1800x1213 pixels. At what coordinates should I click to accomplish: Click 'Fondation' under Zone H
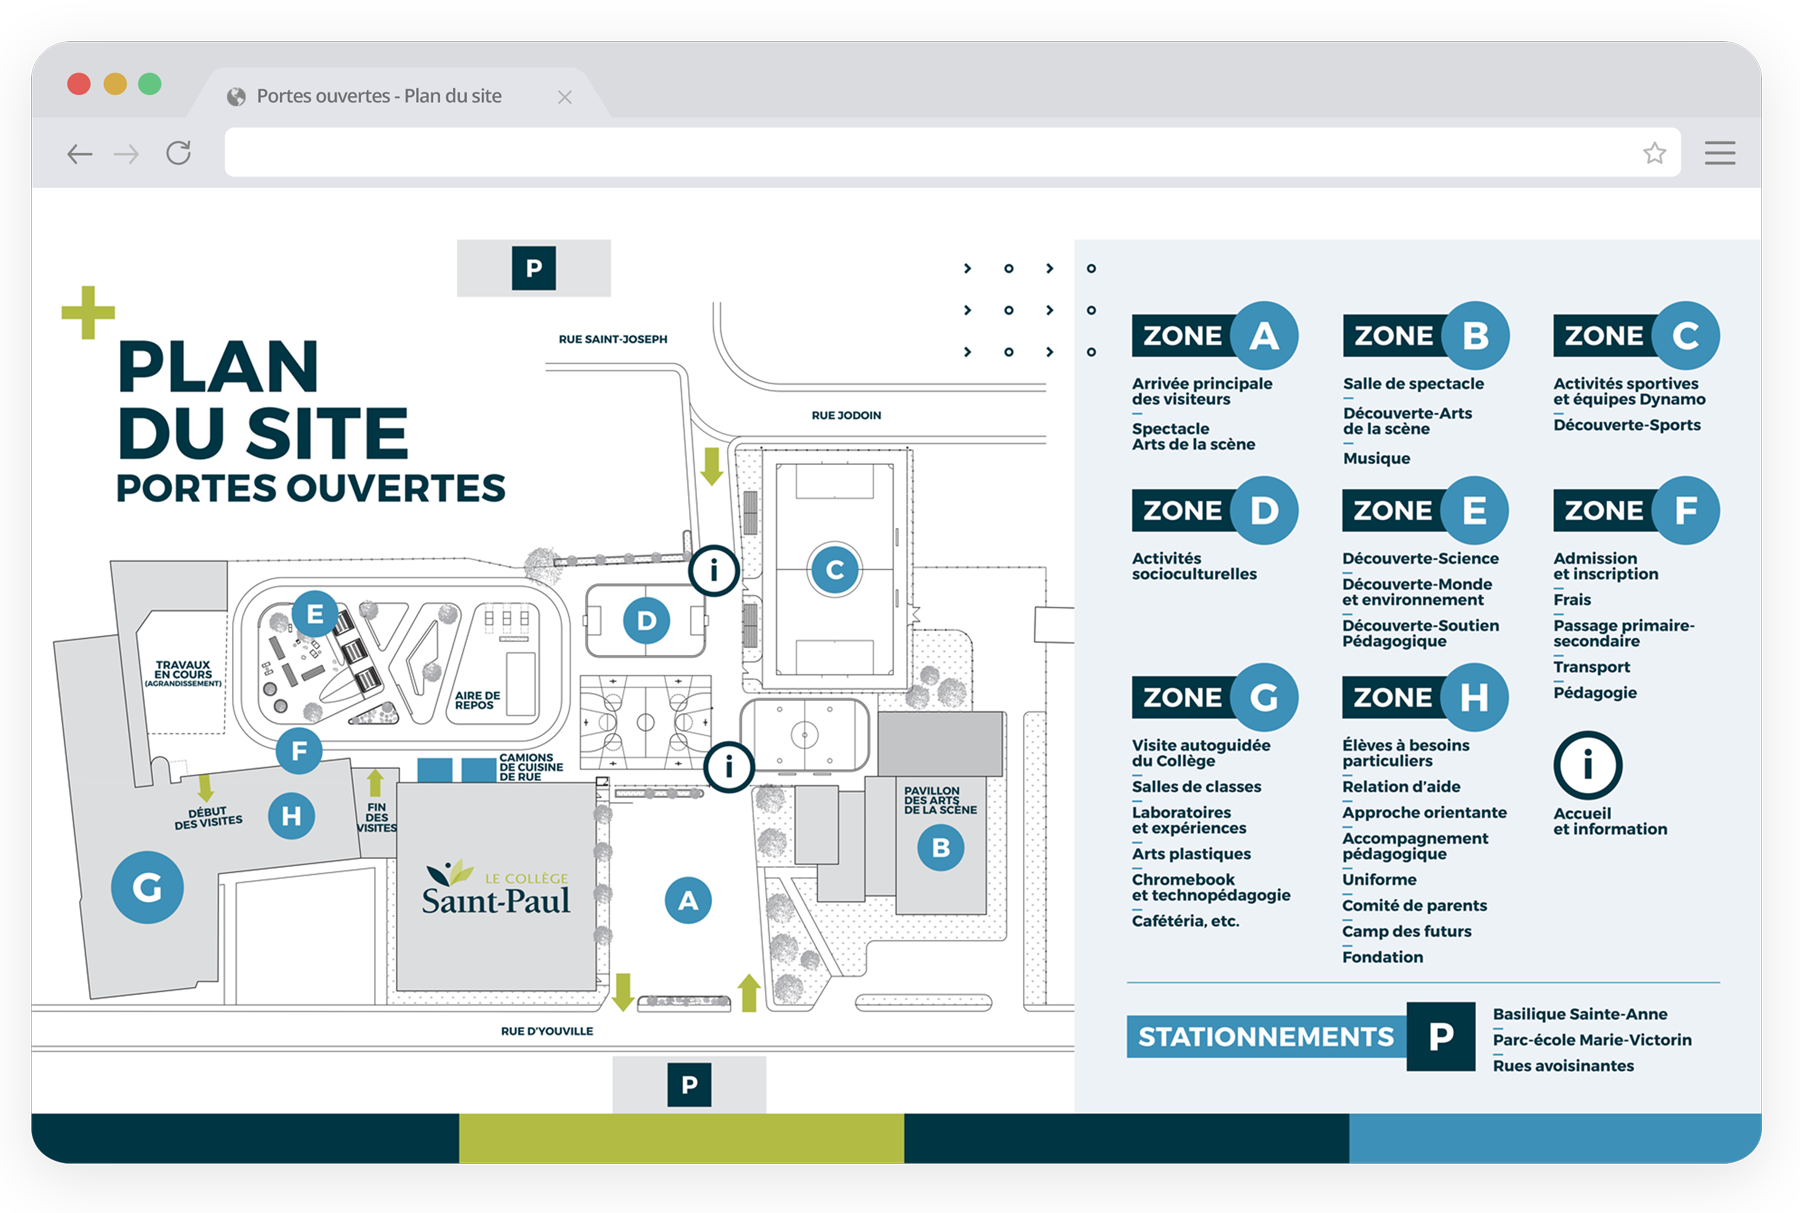coord(1382,957)
